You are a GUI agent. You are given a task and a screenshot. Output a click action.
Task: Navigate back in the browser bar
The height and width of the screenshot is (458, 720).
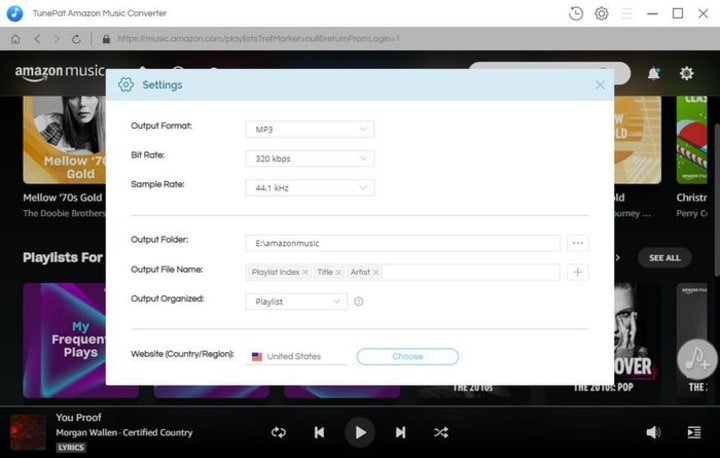(x=37, y=39)
